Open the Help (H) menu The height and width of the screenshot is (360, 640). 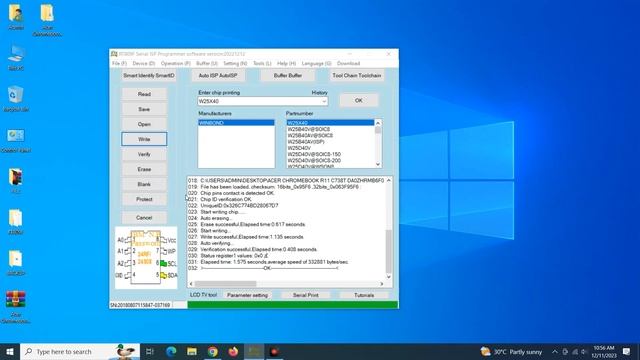[x=286, y=64]
